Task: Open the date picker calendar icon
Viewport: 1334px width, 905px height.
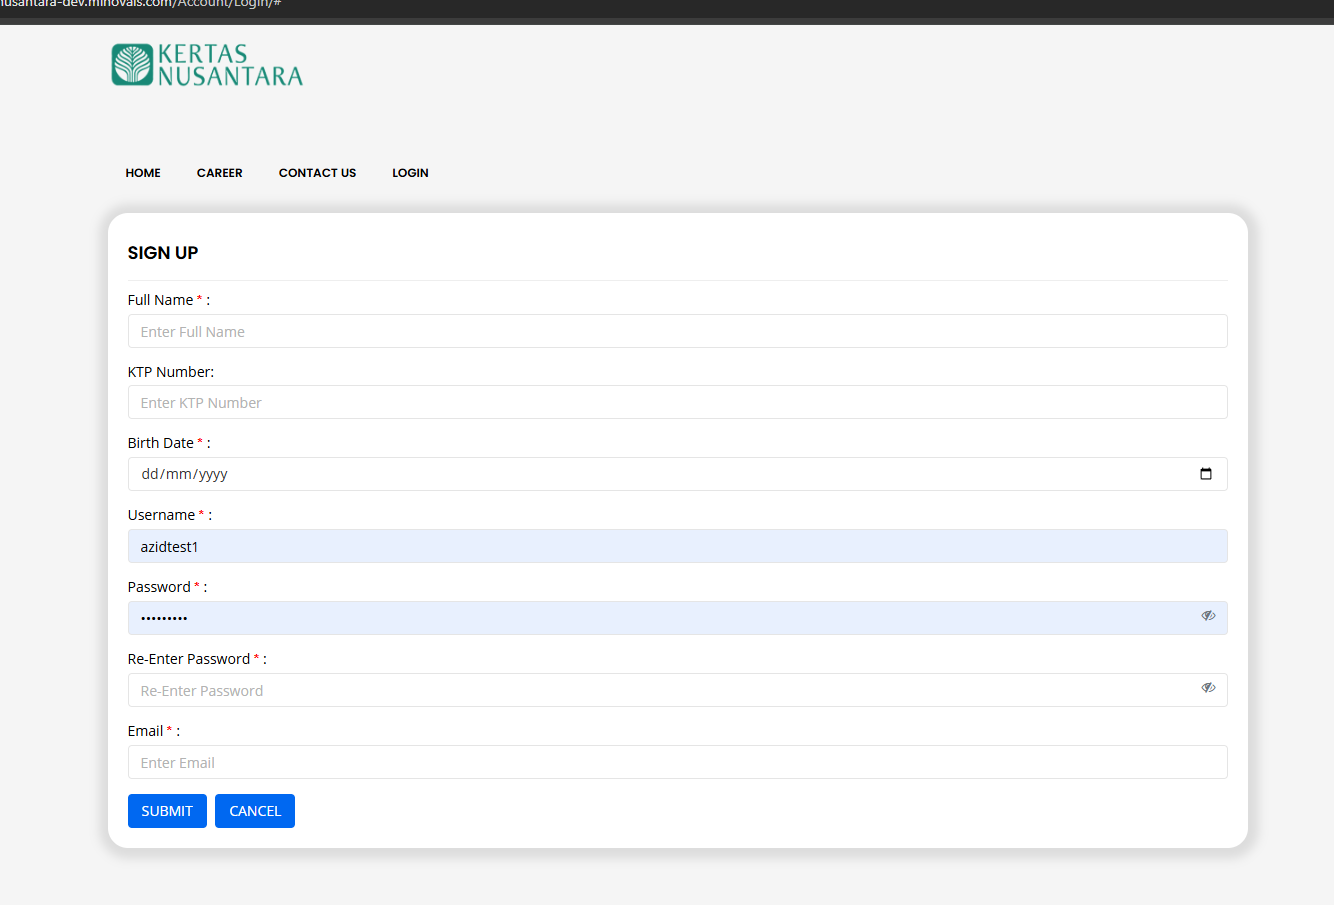Action: tap(1205, 474)
